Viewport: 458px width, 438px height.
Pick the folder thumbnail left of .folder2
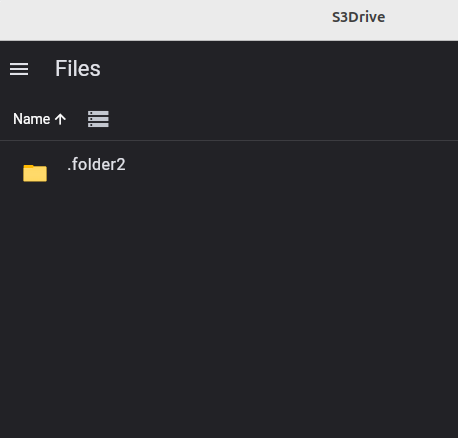pyautogui.click(x=35, y=173)
